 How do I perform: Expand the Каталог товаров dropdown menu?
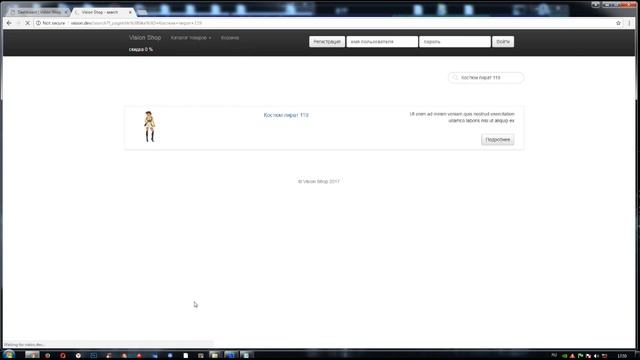click(x=191, y=38)
